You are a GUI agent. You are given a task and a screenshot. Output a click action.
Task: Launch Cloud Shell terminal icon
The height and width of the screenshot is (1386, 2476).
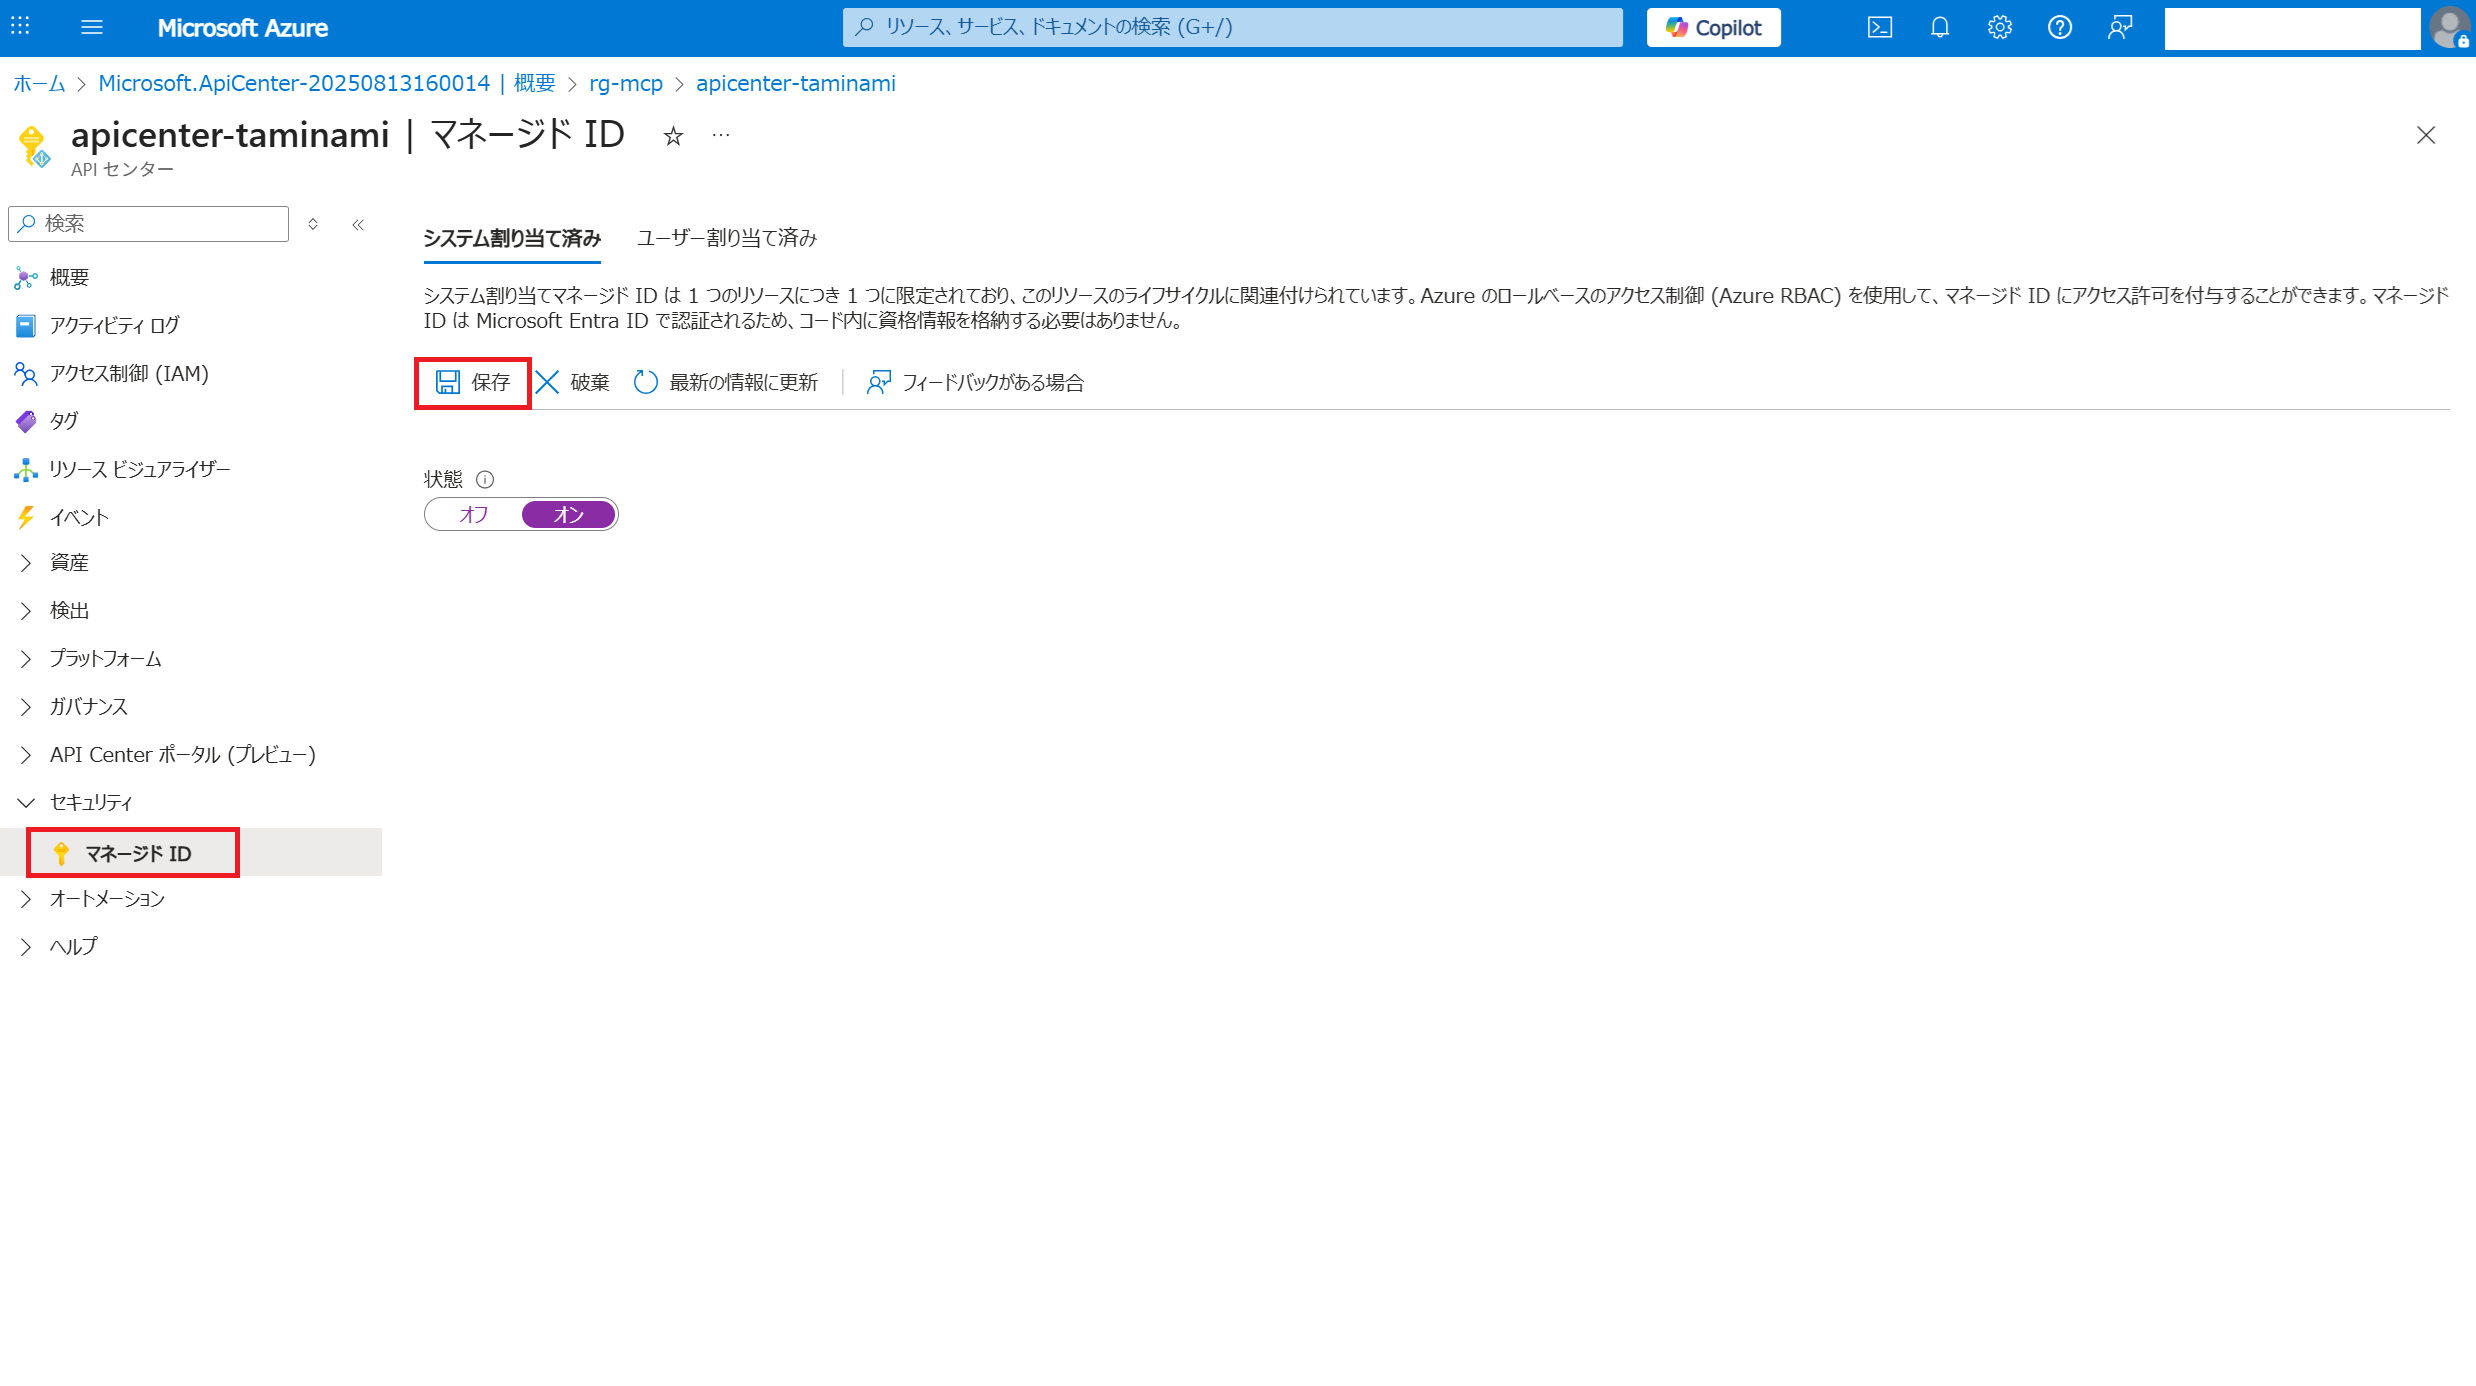[x=1880, y=27]
